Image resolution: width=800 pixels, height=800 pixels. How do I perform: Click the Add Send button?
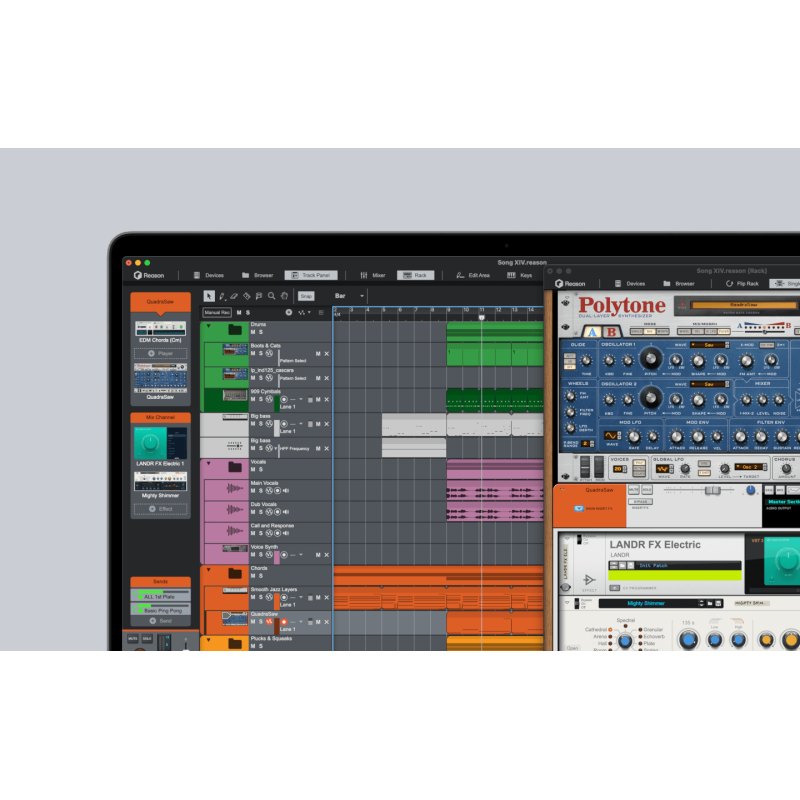click(160, 621)
